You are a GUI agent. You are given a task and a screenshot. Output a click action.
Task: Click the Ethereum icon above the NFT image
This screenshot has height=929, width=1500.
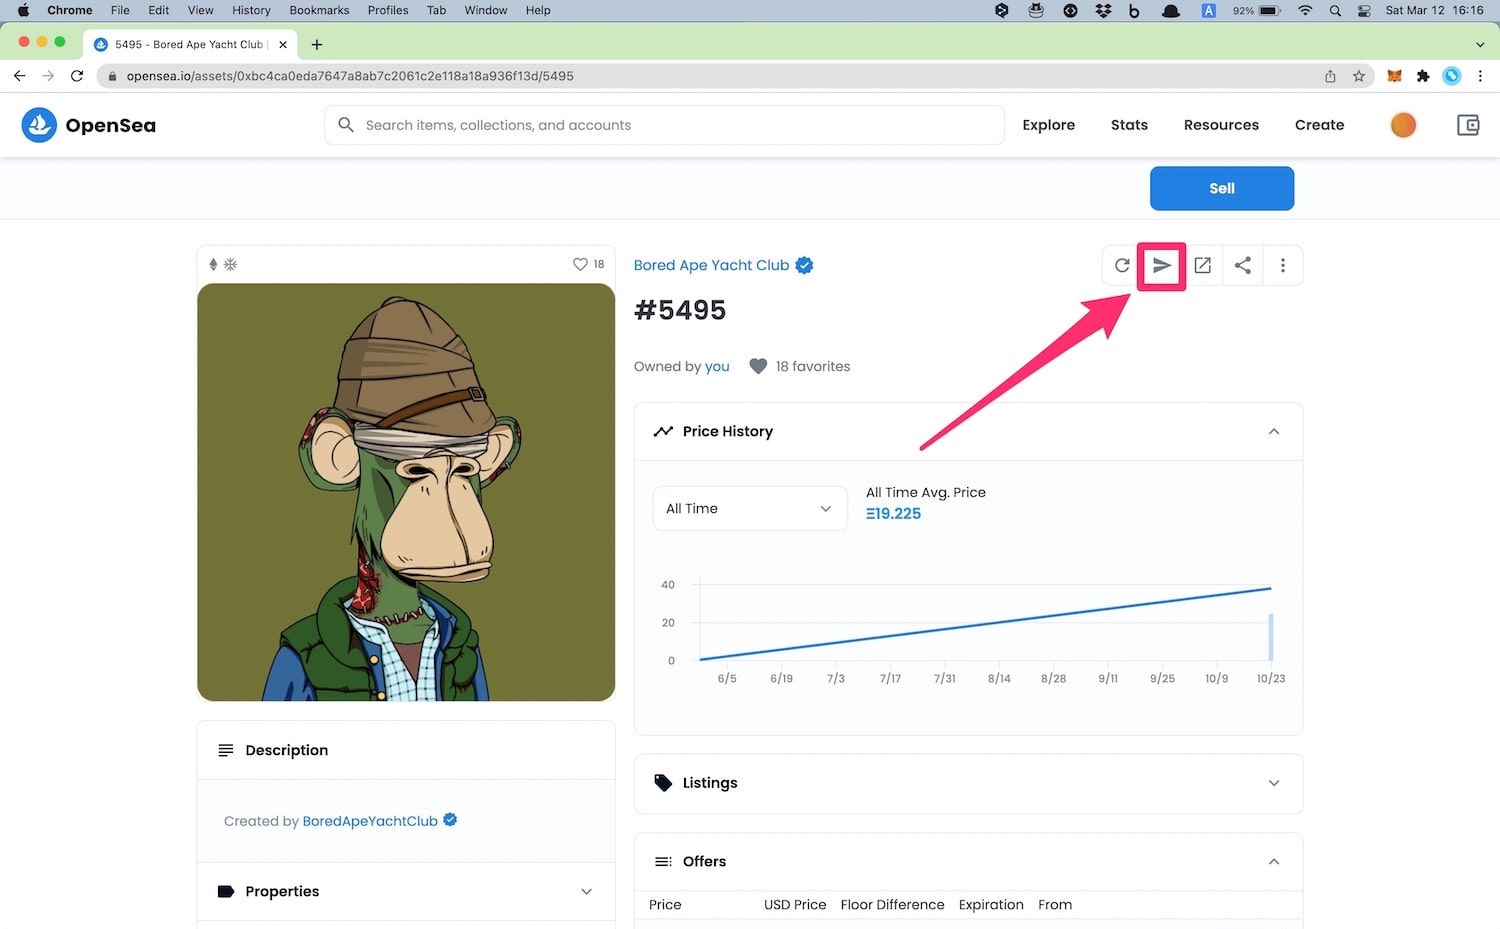point(213,264)
